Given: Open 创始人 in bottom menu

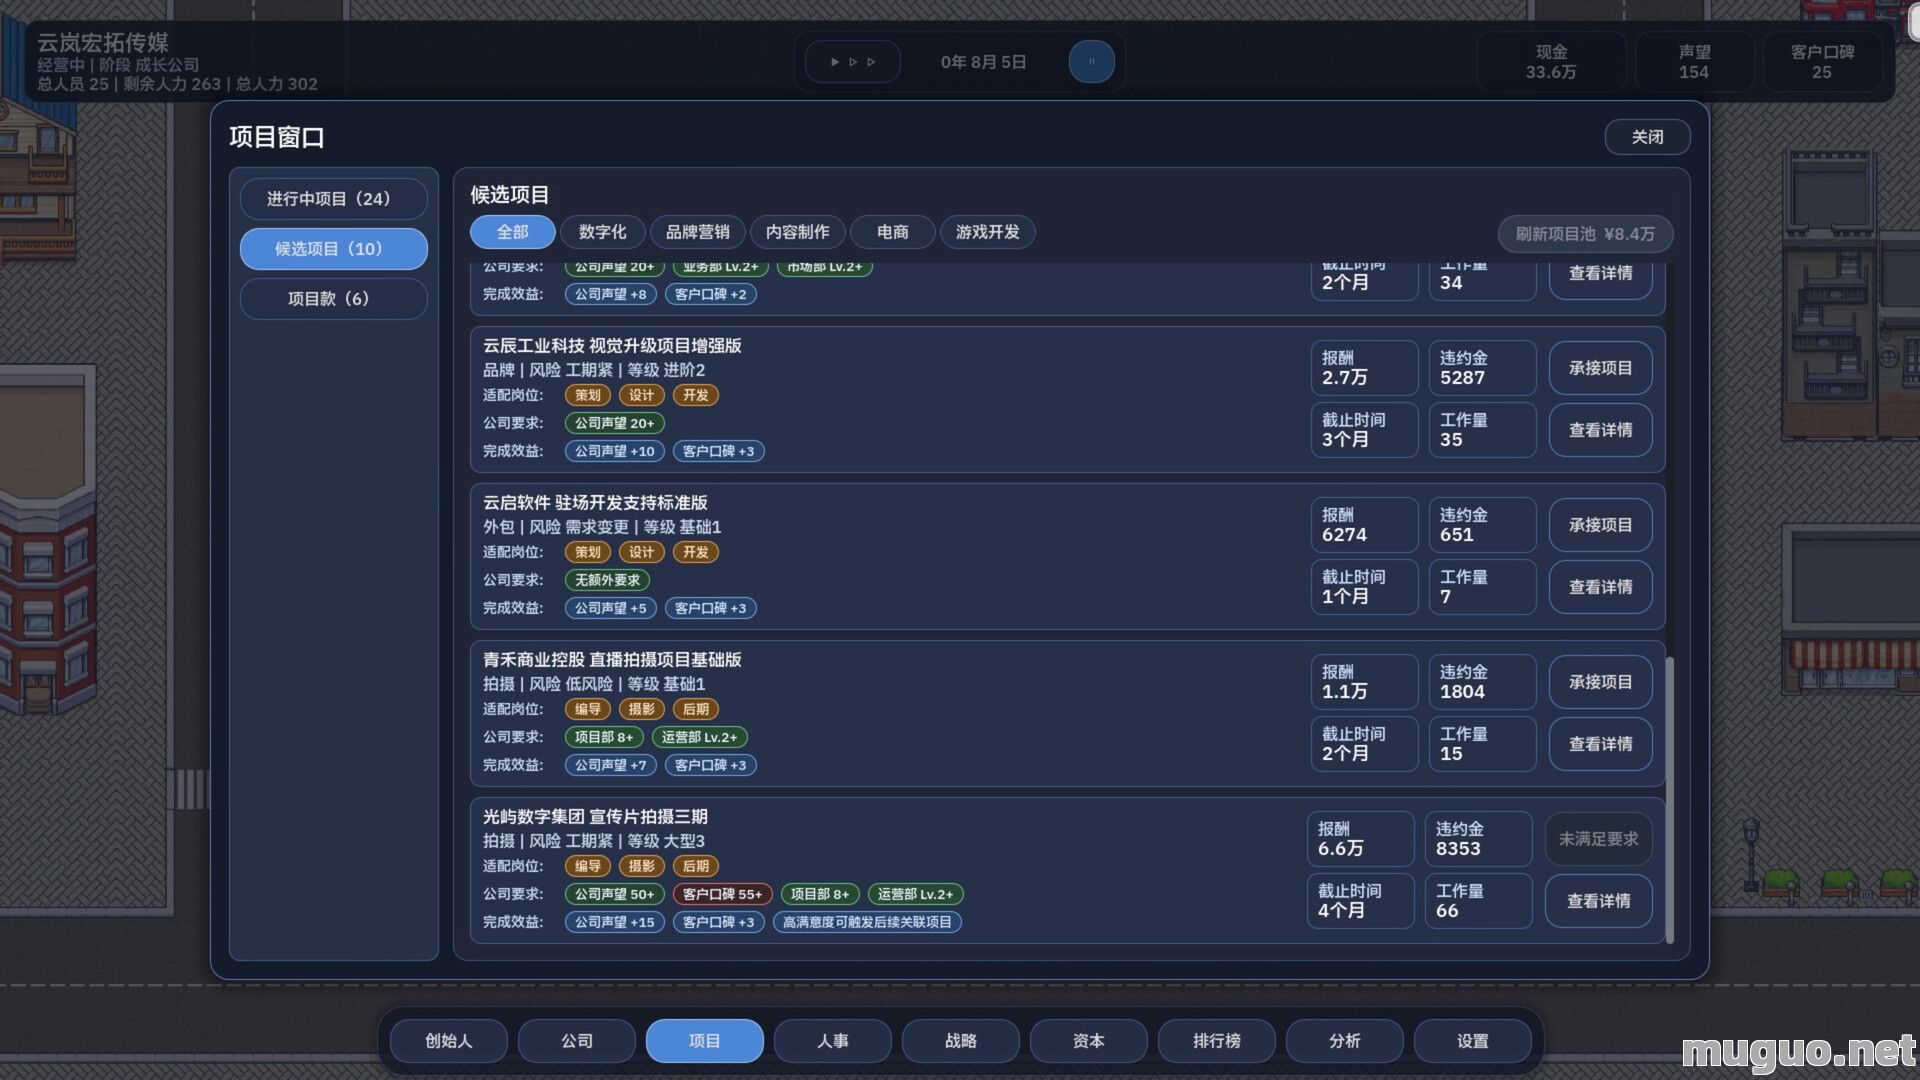Looking at the screenshot, I should (448, 1041).
